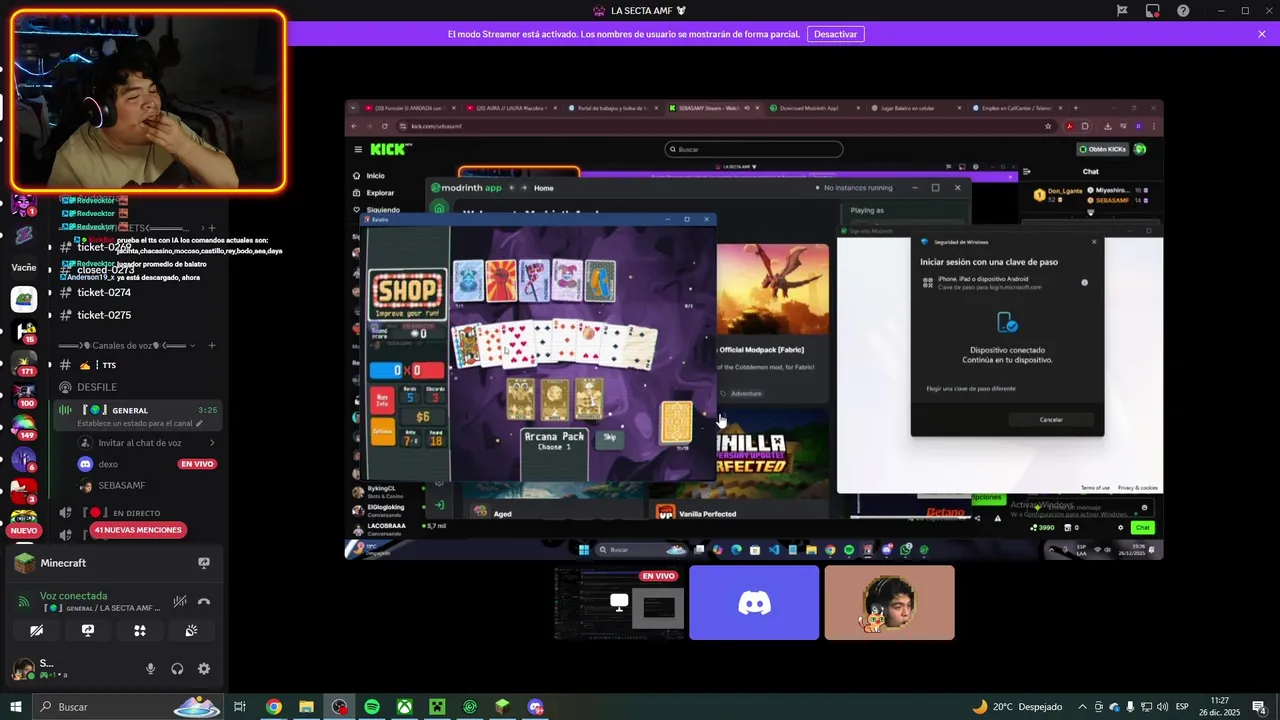Click Desactivar in the Streamer mode banner
The image size is (1280, 720).
click(x=835, y=34)
